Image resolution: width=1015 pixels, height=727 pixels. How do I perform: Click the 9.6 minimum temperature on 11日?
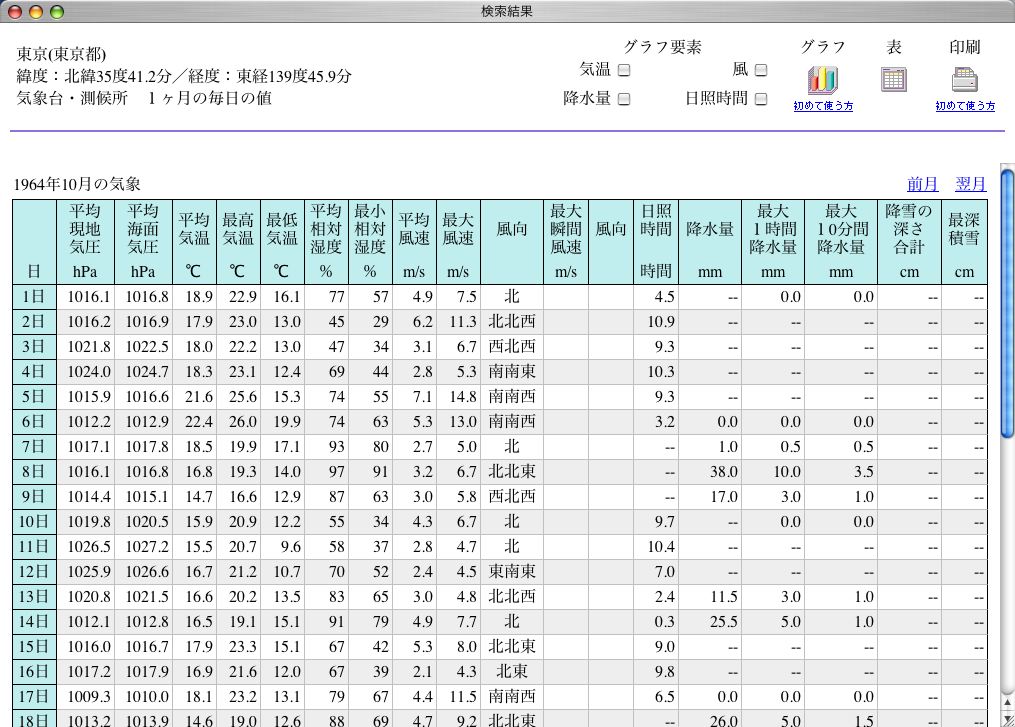point(291,547)
